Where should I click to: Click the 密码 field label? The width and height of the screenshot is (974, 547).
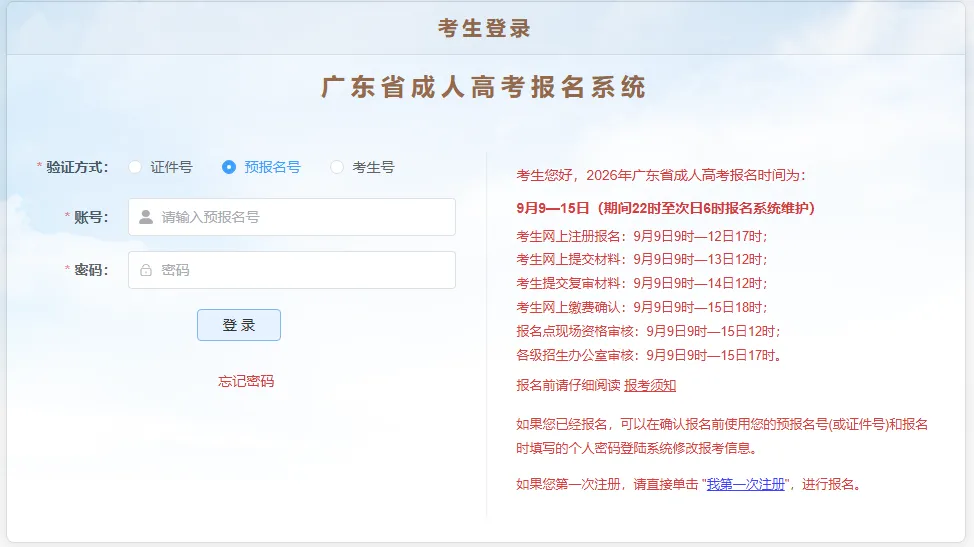91,269
